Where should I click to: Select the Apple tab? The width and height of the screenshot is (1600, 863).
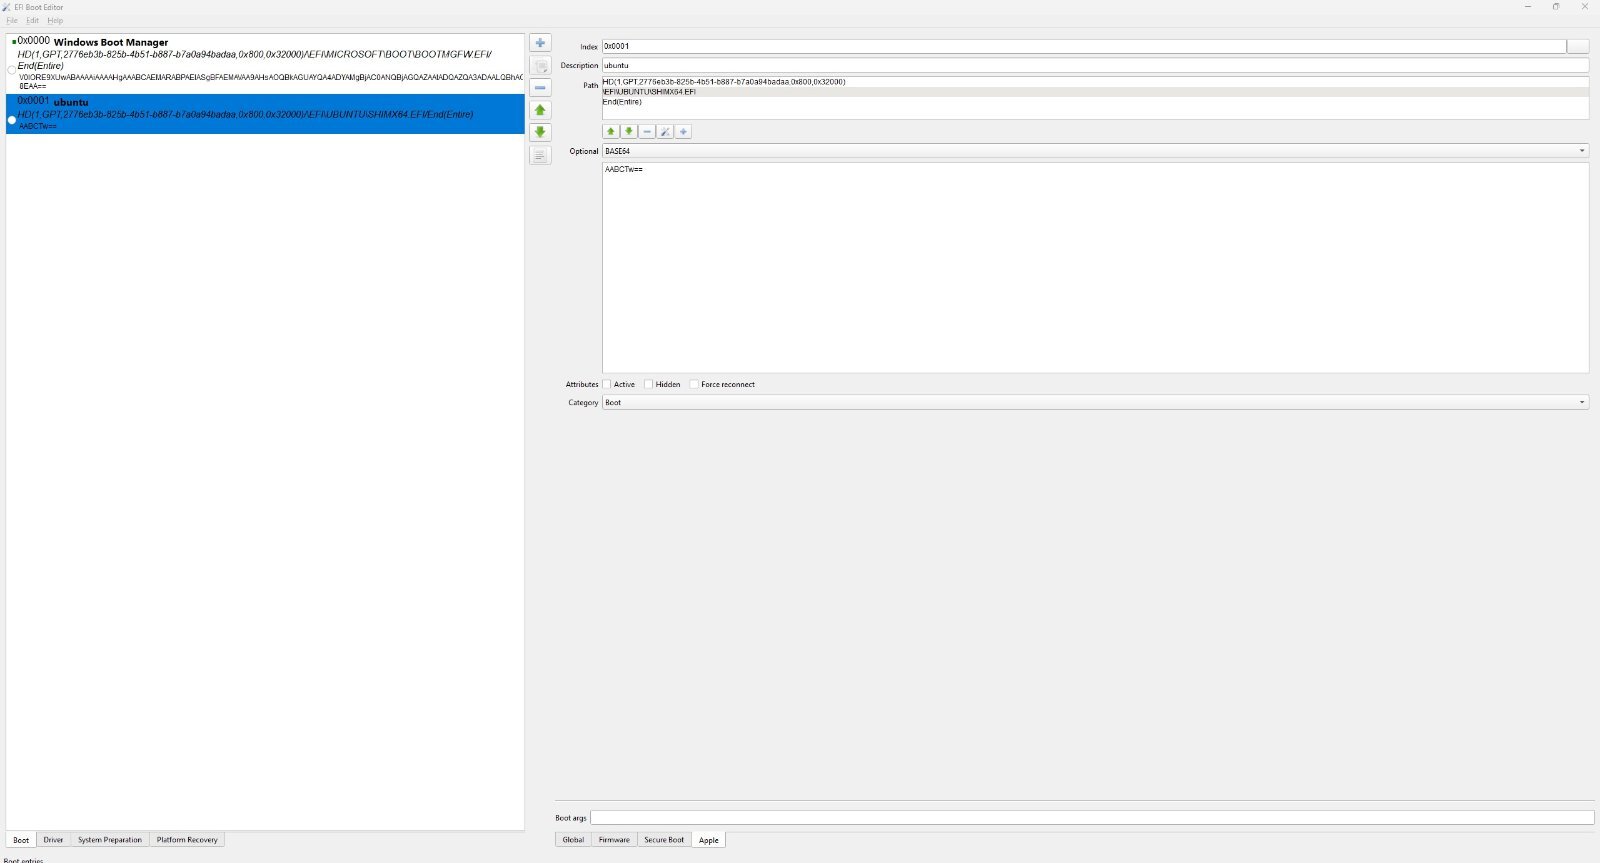(x=709, y=840)
